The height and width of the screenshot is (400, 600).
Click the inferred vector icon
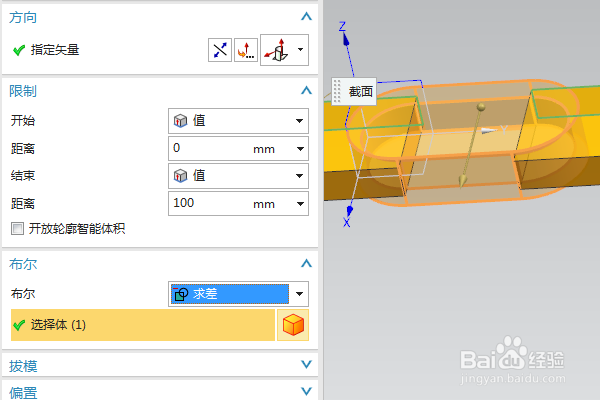pyautogui.click(x=278, y=50)
